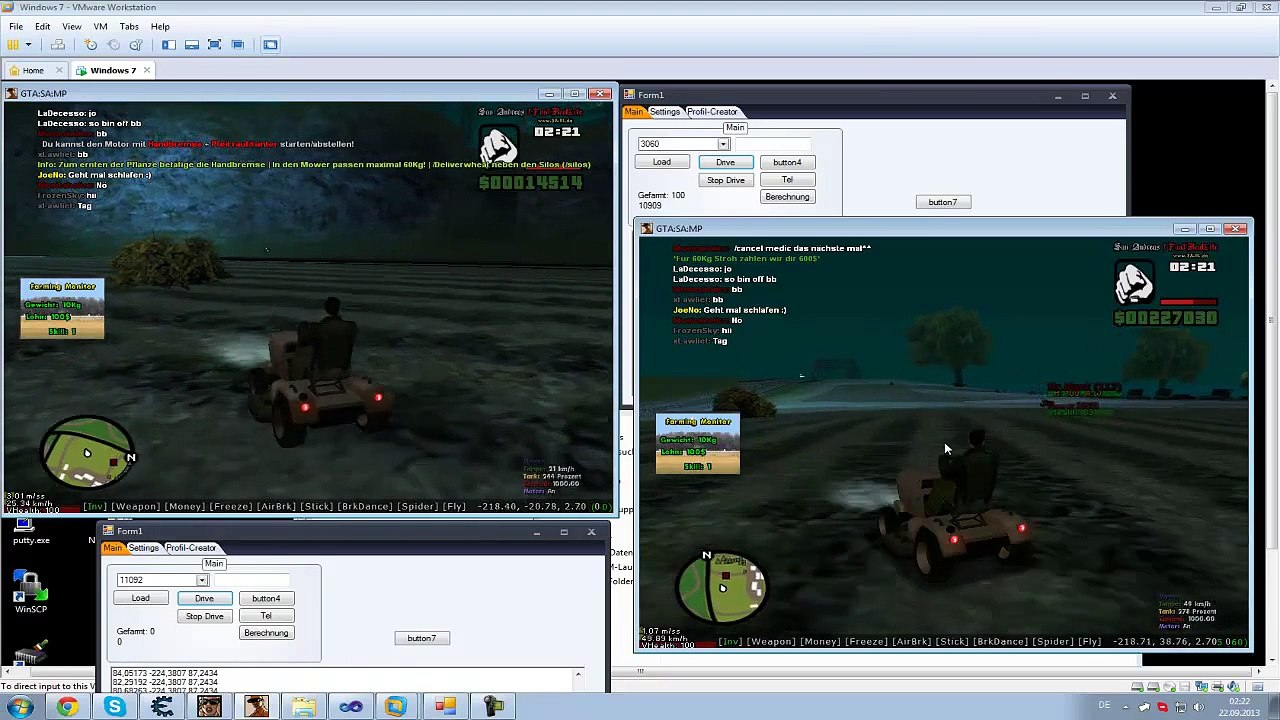Select Main tab in lower Form1 window
The width and height of the screenshot is (1280, 720).
pyautogui.click(x=113, y=548)
